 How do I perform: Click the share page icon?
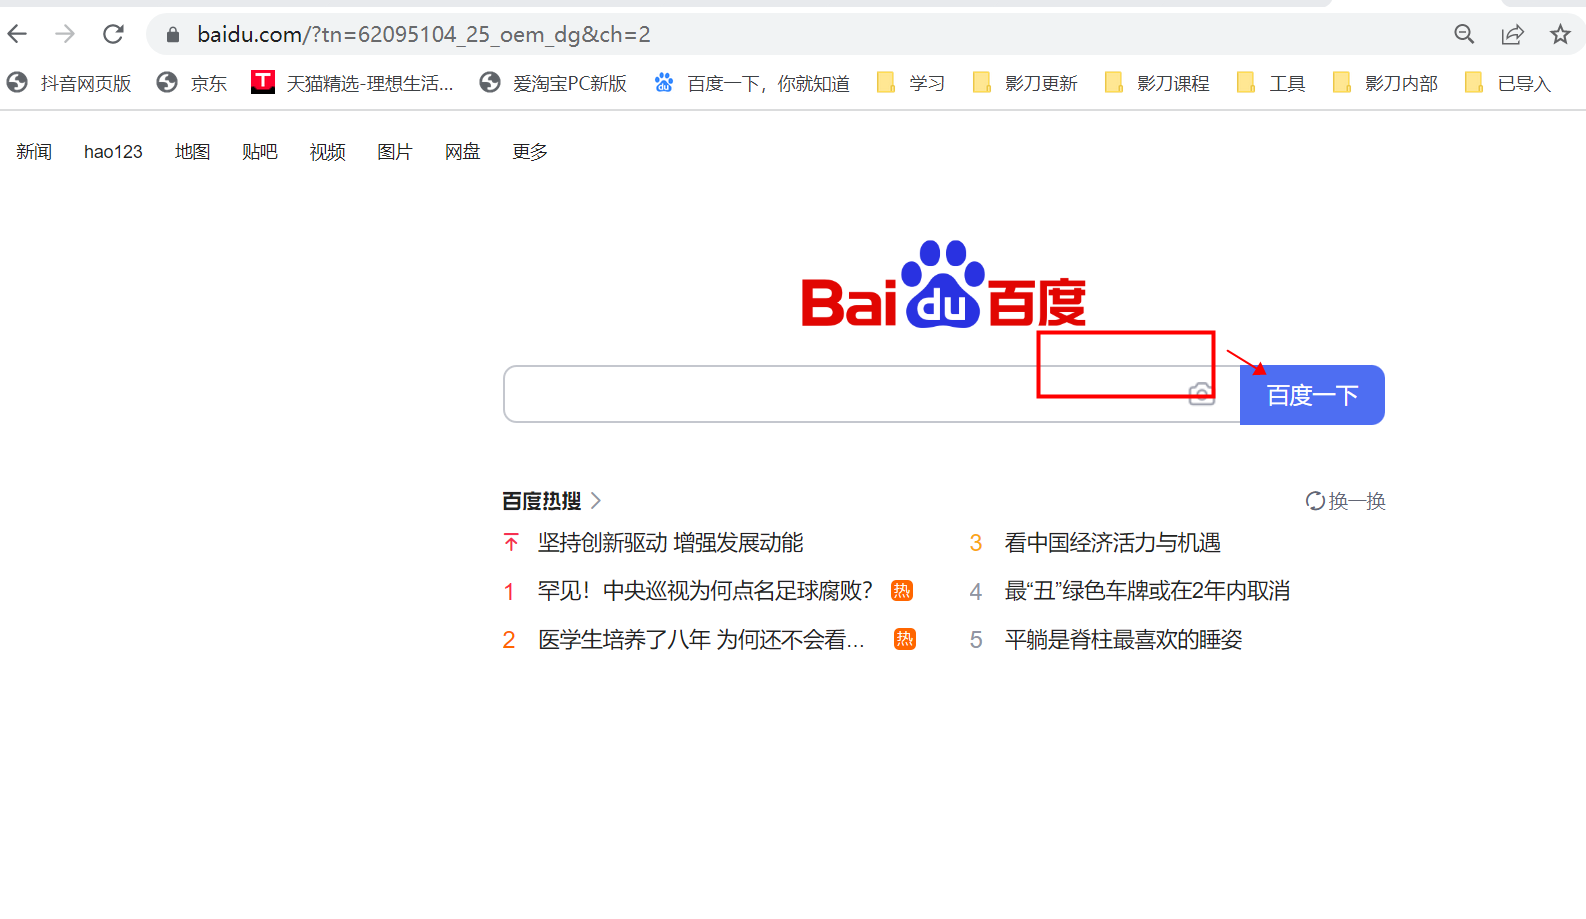coord(1512,34)
